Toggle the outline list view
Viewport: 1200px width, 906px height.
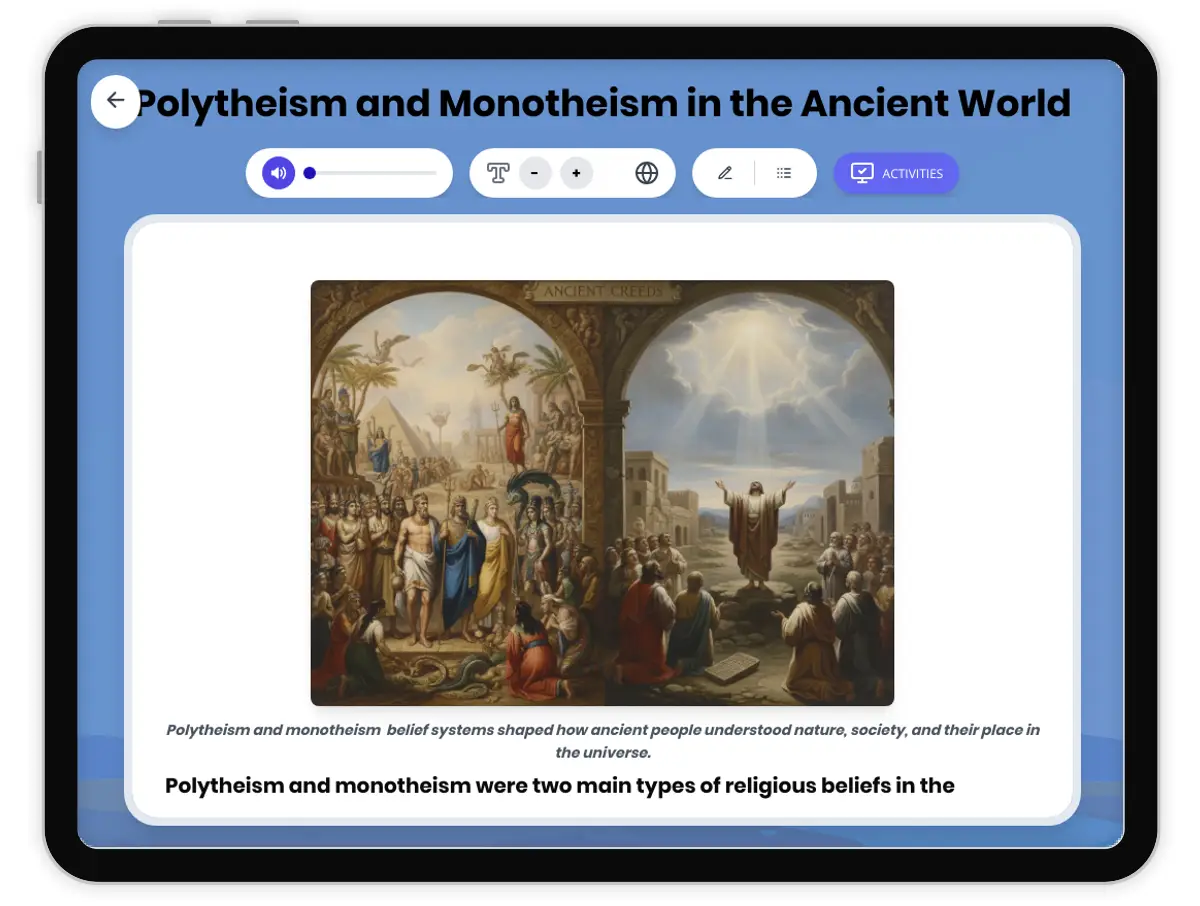(x=784, y=172)
